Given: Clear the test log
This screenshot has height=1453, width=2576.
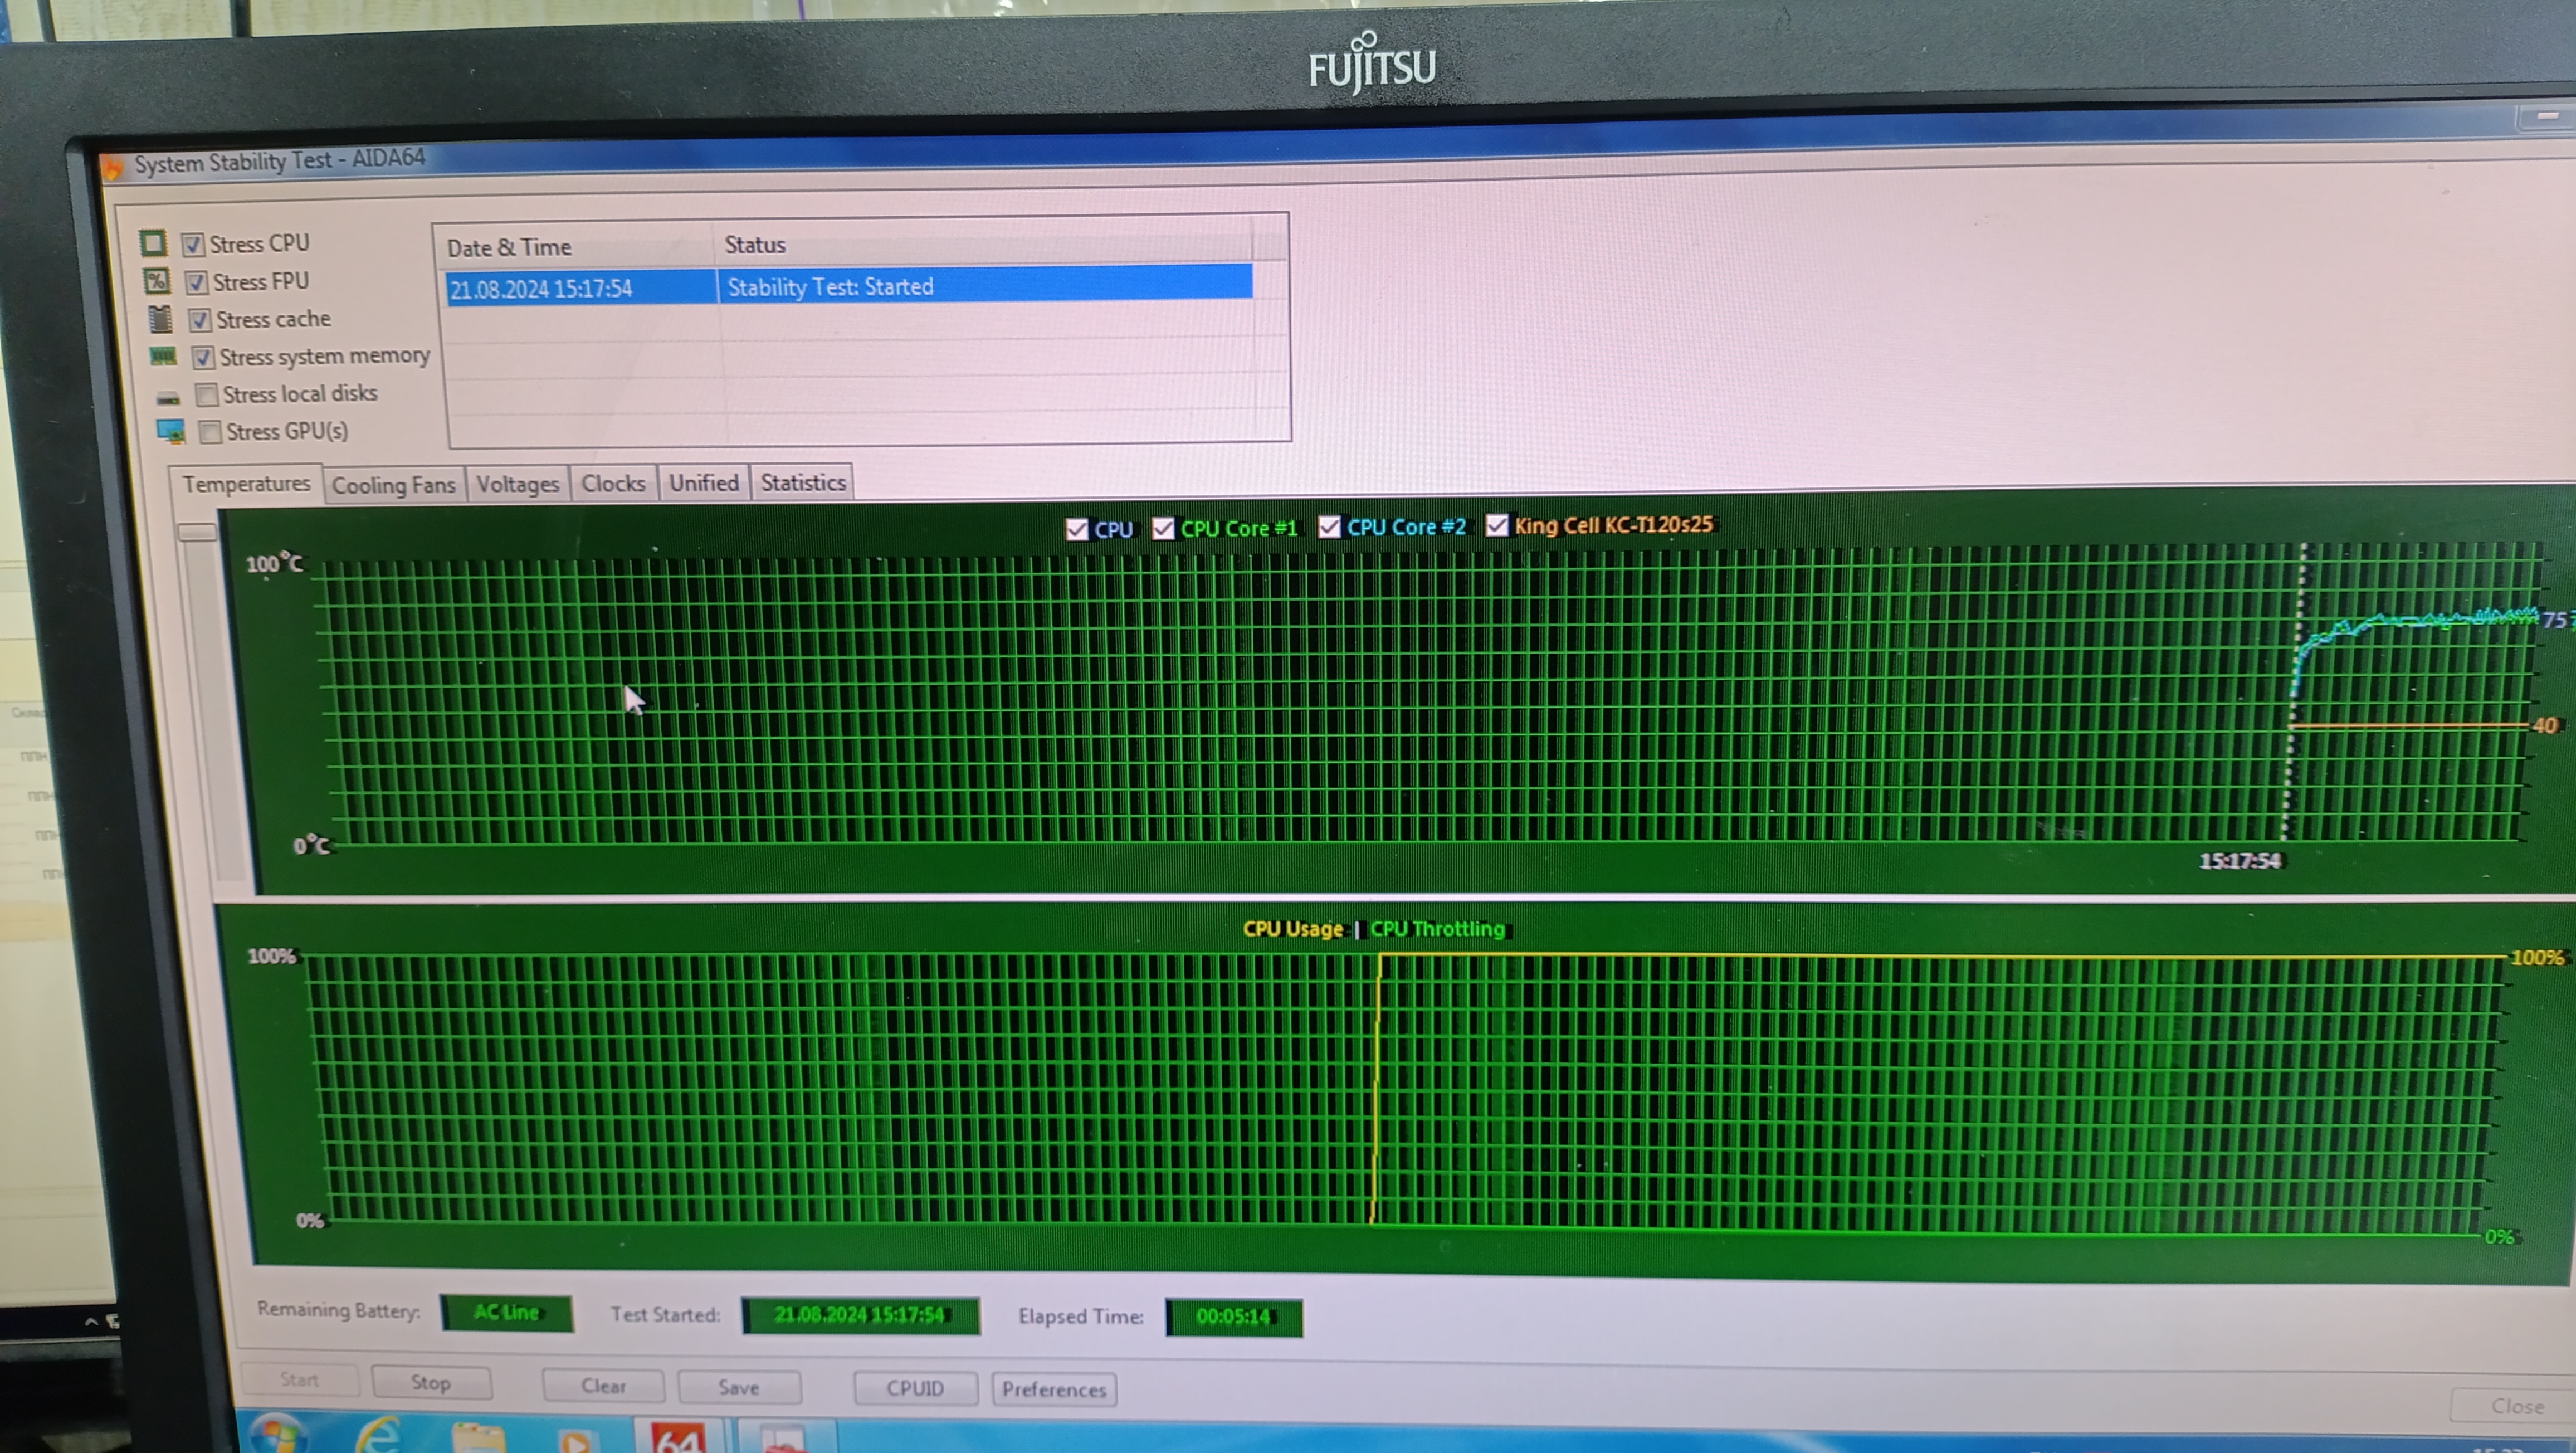Looking at the screenshot, I should tap(603, 1385).
